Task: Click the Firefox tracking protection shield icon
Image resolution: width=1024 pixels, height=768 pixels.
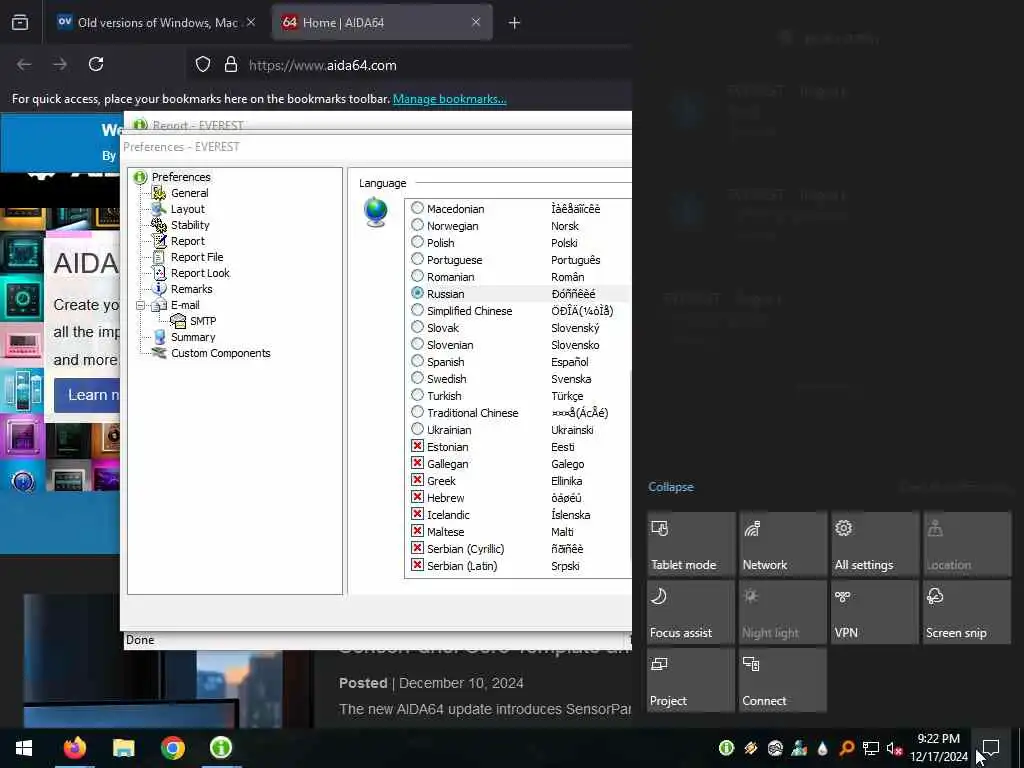Action: pyautogui.click(x=203, y=65)
